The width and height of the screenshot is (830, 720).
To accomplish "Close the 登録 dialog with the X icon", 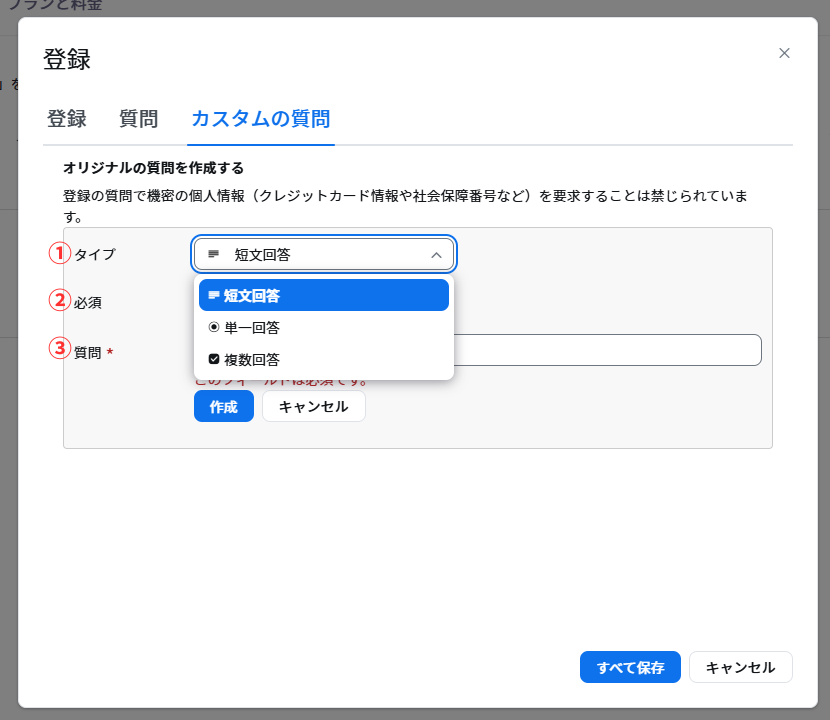I will pyautogui.click(x=784, y=53).
